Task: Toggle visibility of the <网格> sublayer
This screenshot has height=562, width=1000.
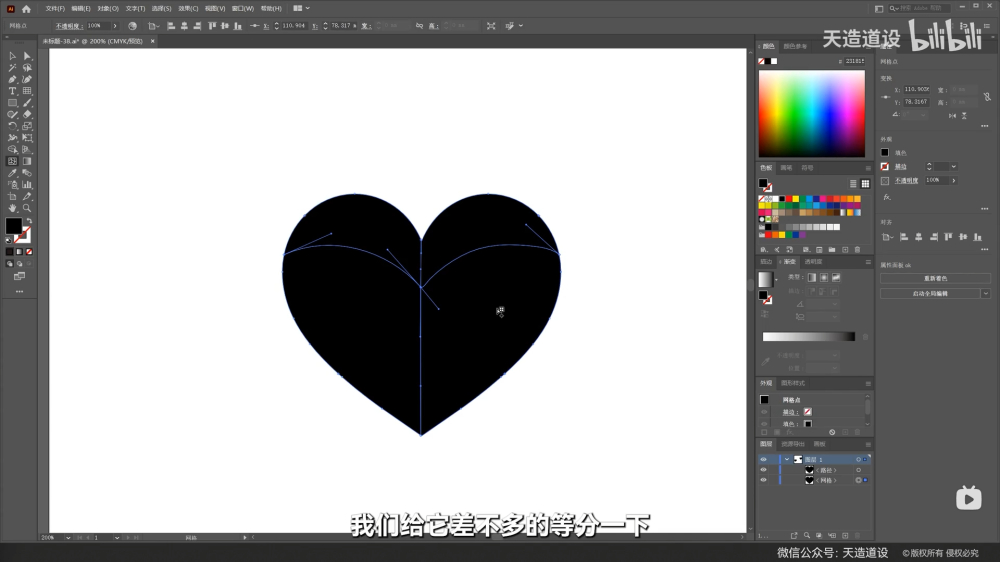Action: 763,480
